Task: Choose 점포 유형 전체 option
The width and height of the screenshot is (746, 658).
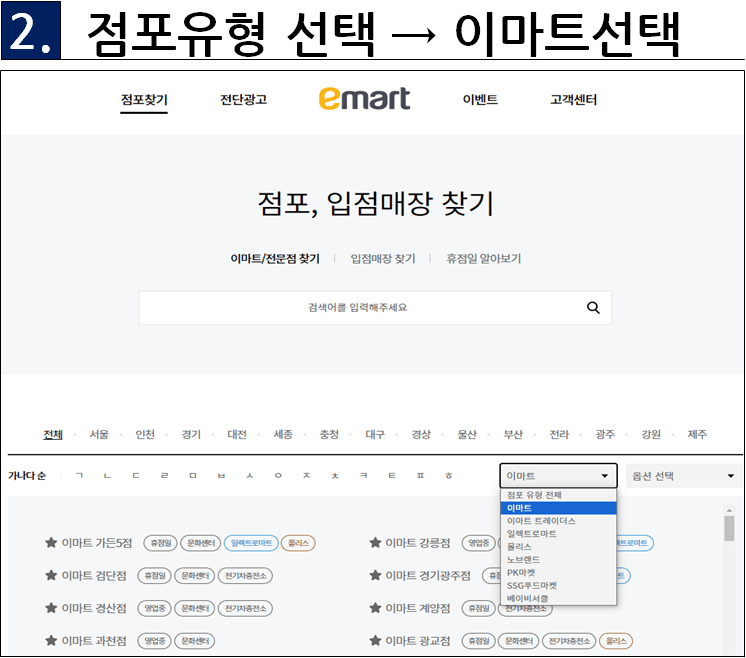Action: click(558, 495)
